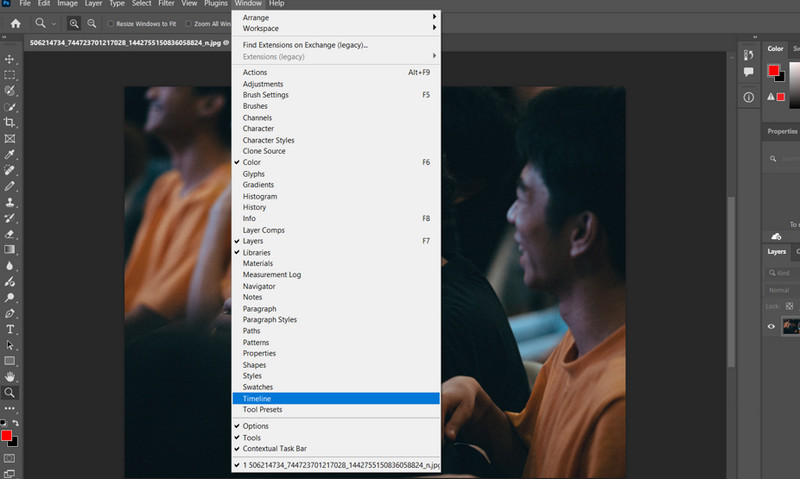This screenshot has width=800, height=479.
Task: Open the Normal blend mode dropdown
Action: [782, 290]
